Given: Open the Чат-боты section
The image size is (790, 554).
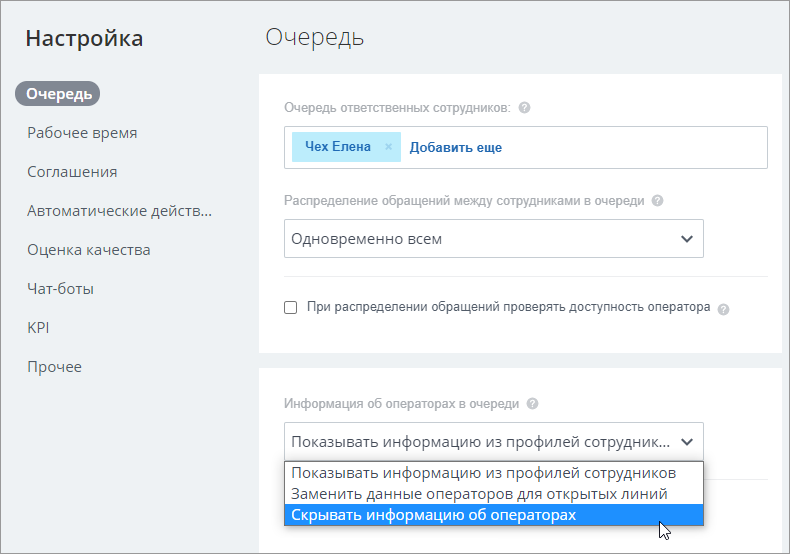Looking at the screenshot, I should 60,289.
